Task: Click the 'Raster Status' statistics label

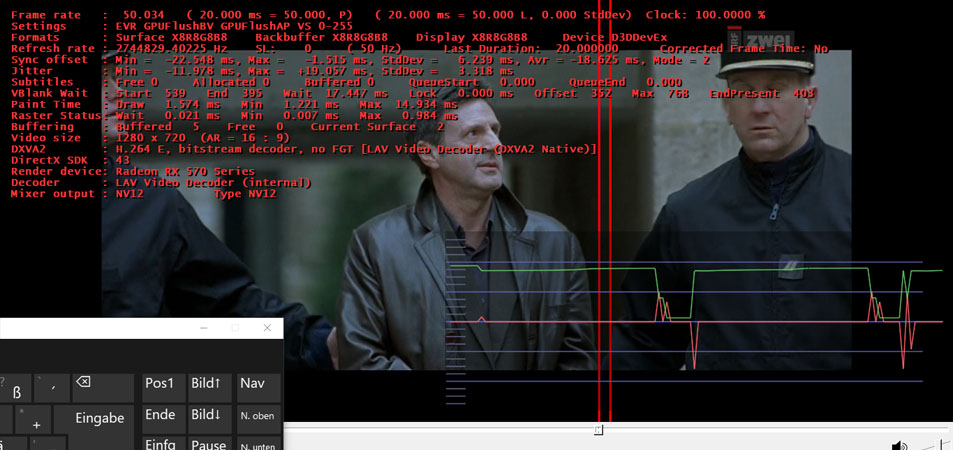Action: point(56,116)
